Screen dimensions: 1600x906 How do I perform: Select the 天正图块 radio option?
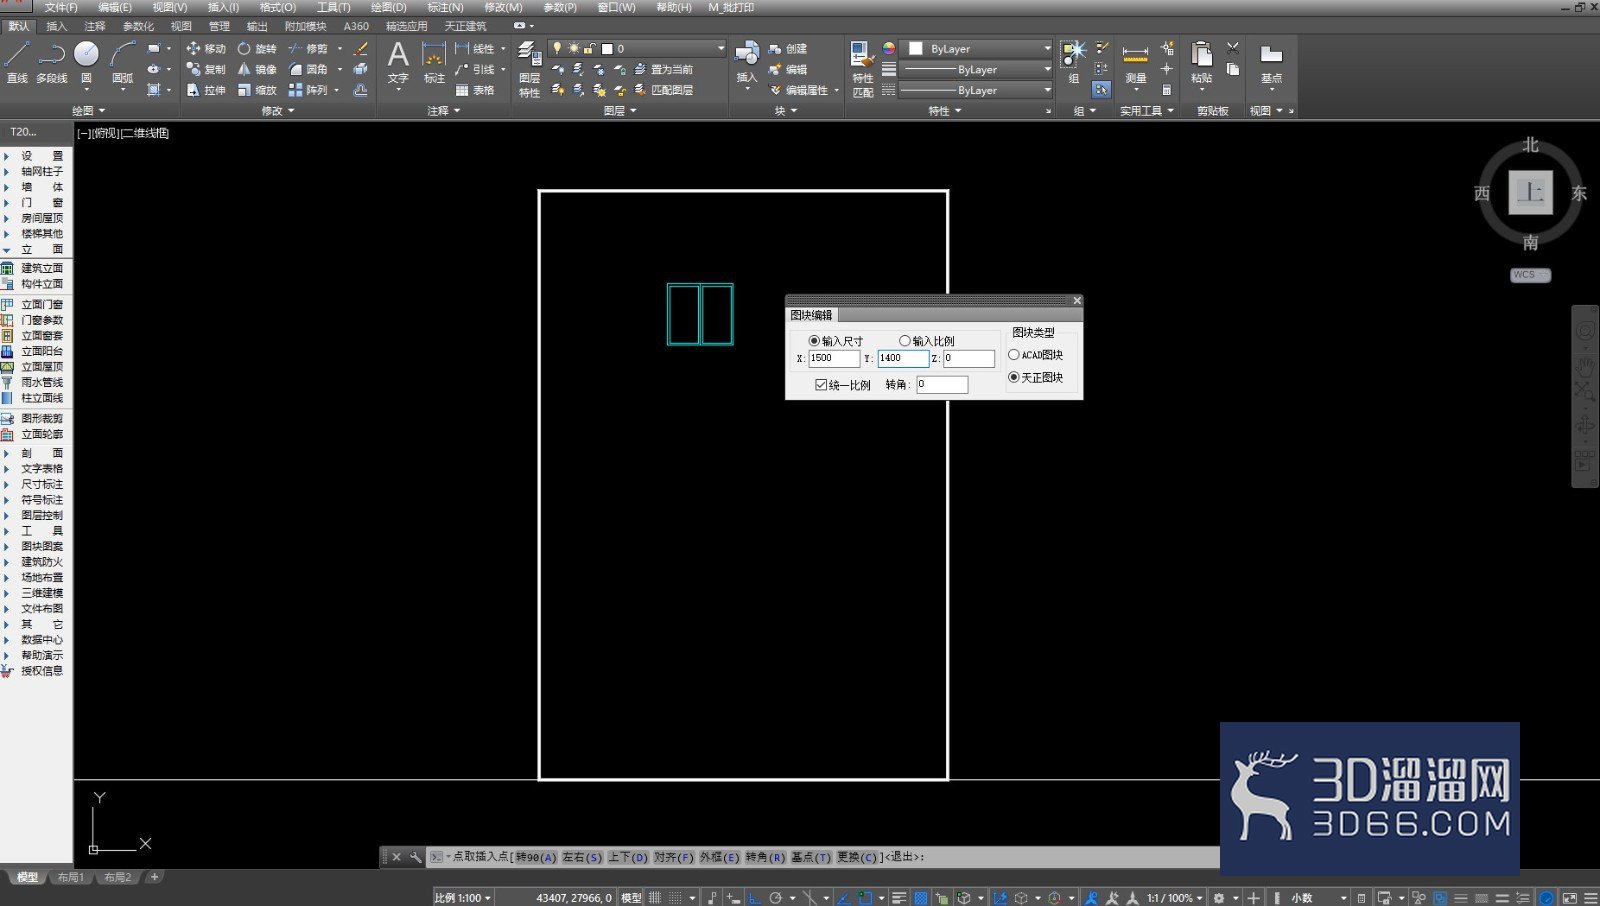(1014, 377)
